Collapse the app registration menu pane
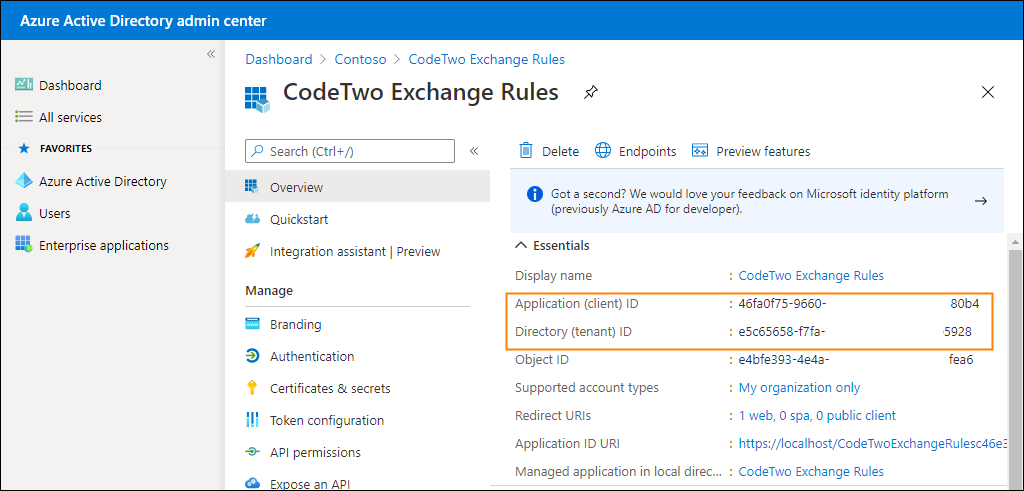1024x491 pixels. pyautogui.click(x=474, y=151)
